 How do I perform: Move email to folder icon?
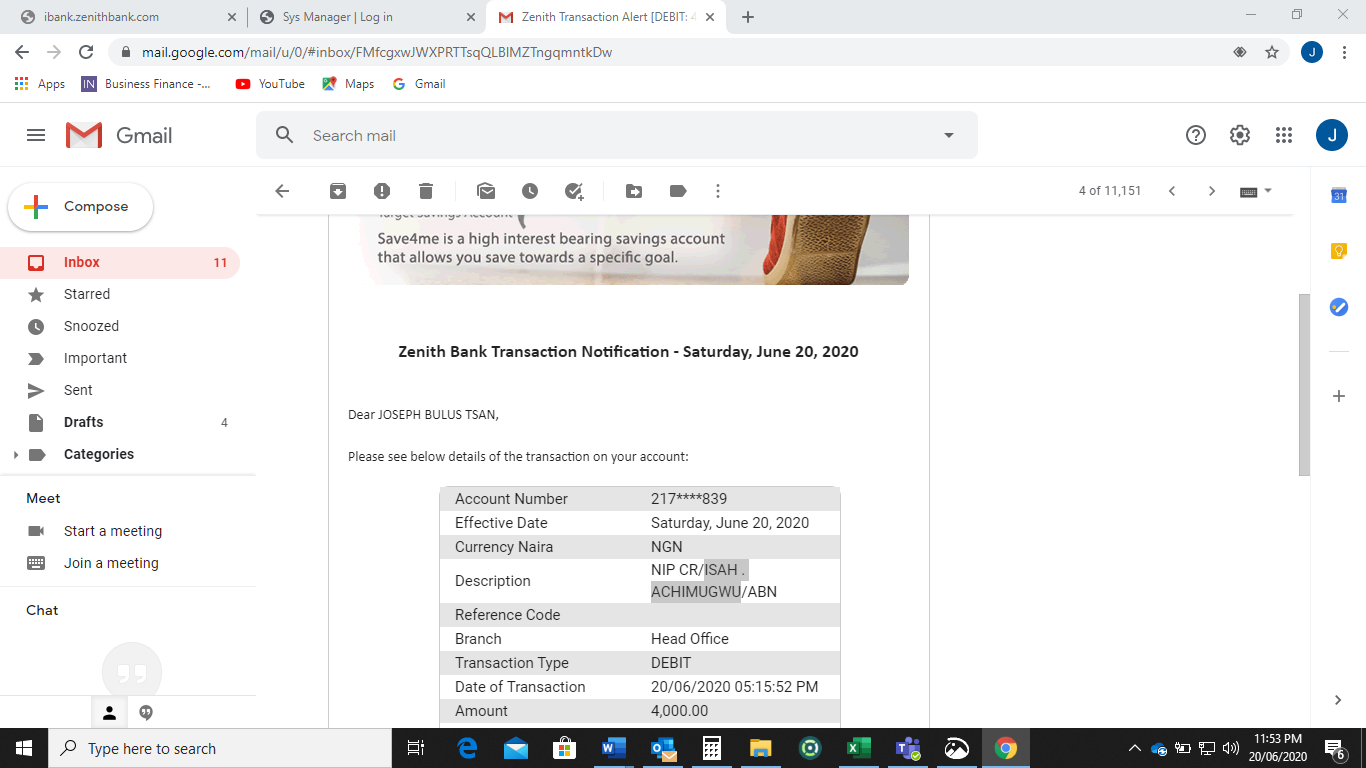point(634,191)
